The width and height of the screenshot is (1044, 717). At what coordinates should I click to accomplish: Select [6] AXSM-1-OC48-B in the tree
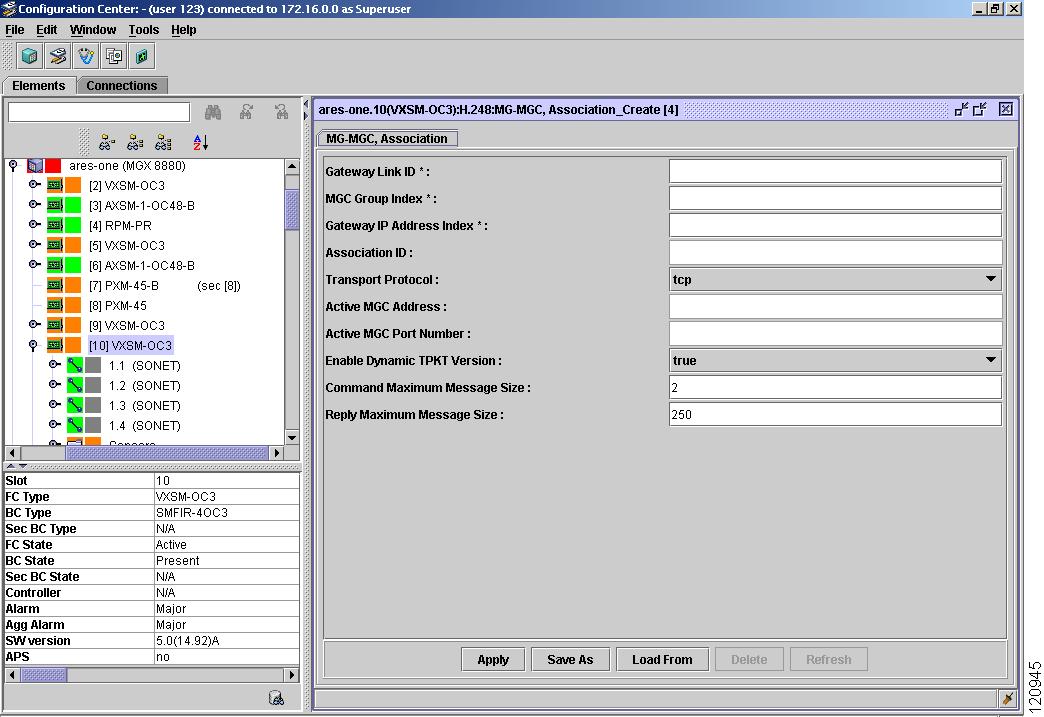142,266
